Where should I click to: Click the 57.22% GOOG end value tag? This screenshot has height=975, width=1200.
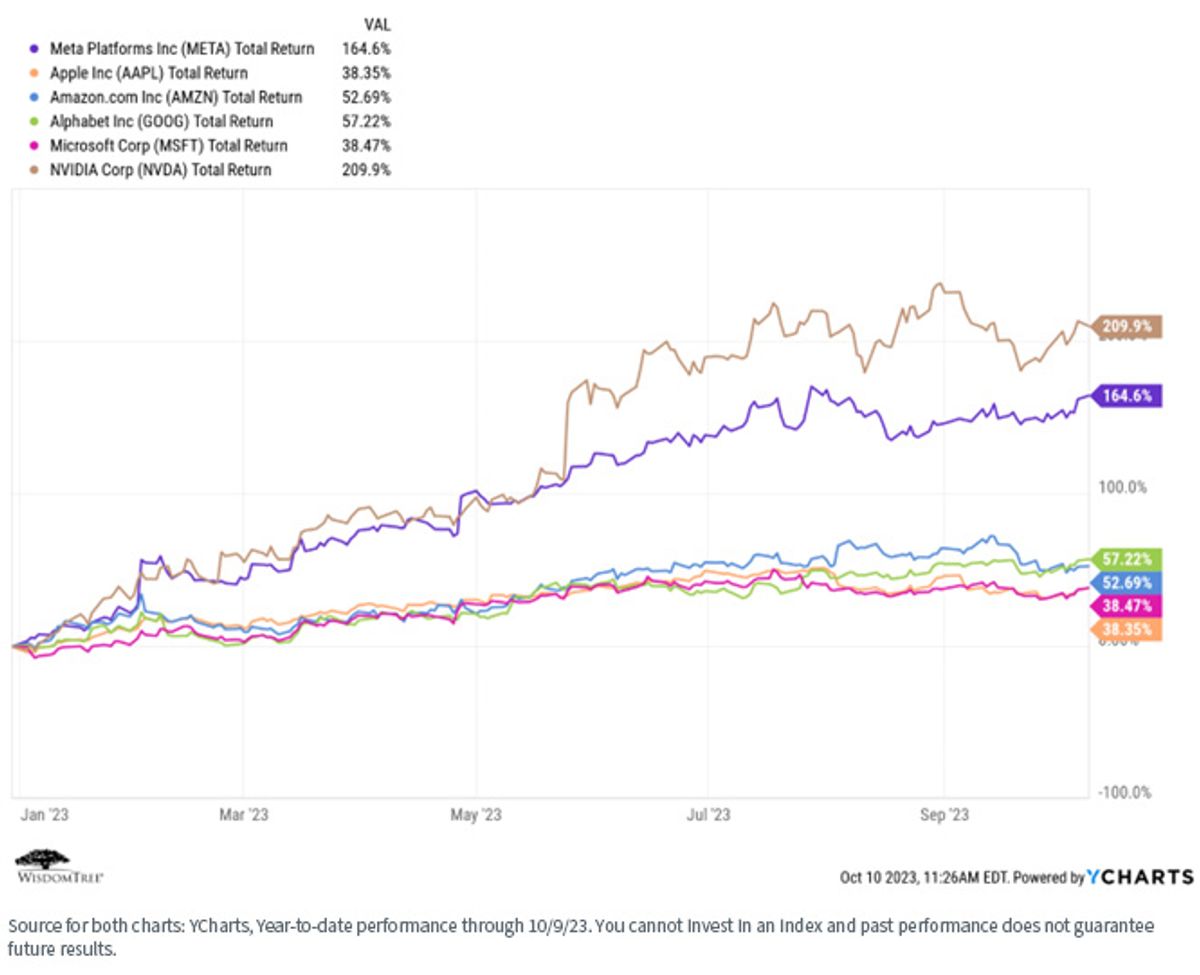point(1128,558)
